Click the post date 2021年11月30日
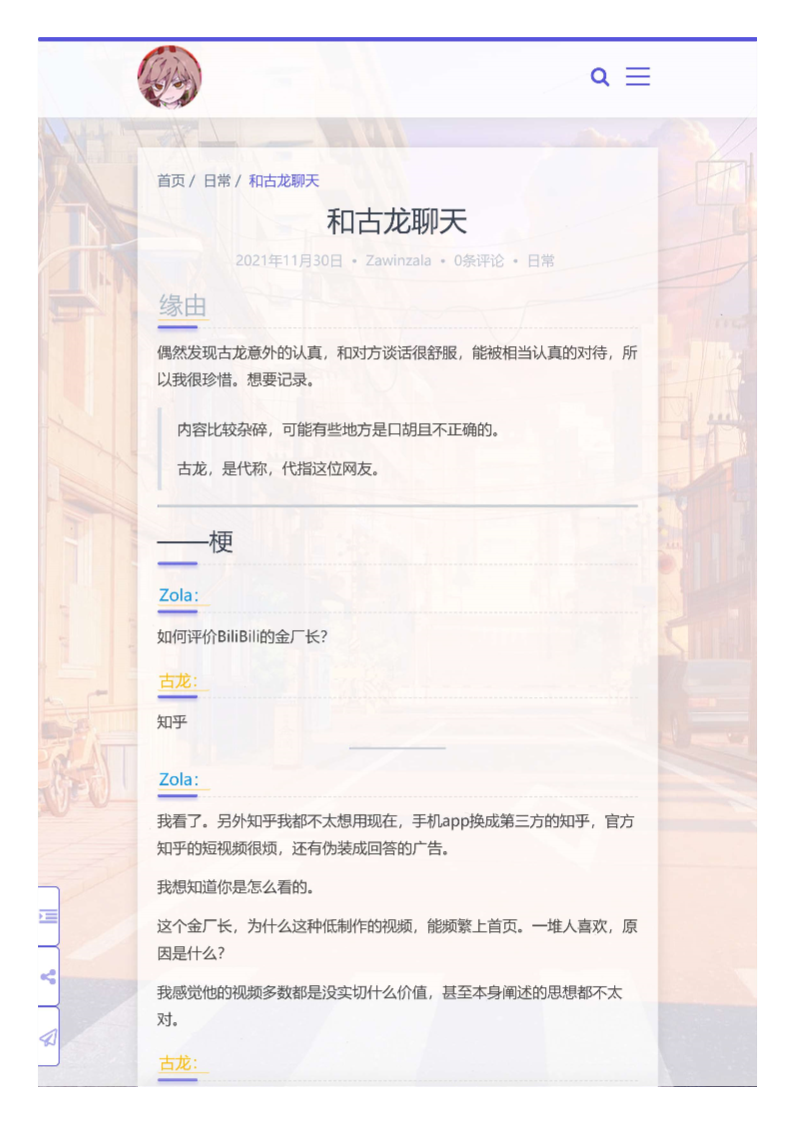The height and width of the screenshot is (1123, 794). click(289, 261)
